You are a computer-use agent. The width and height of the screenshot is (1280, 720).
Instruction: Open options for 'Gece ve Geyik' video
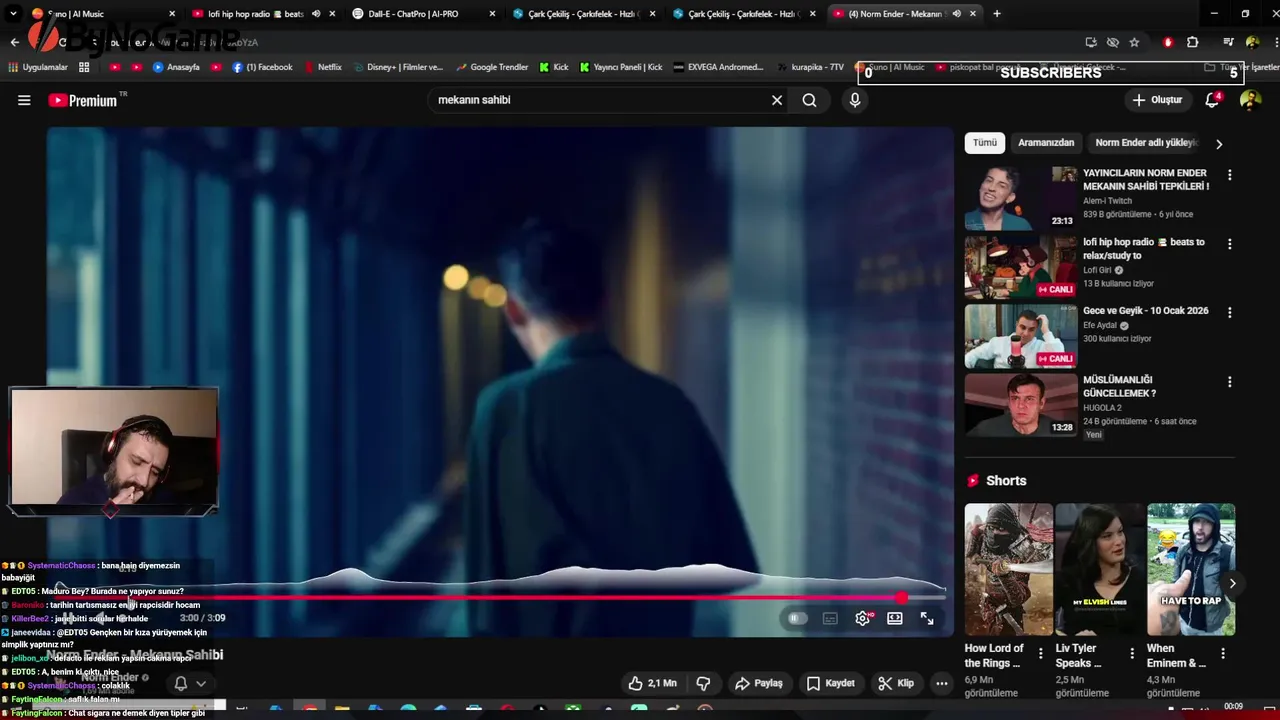[x=1229, y=313]
